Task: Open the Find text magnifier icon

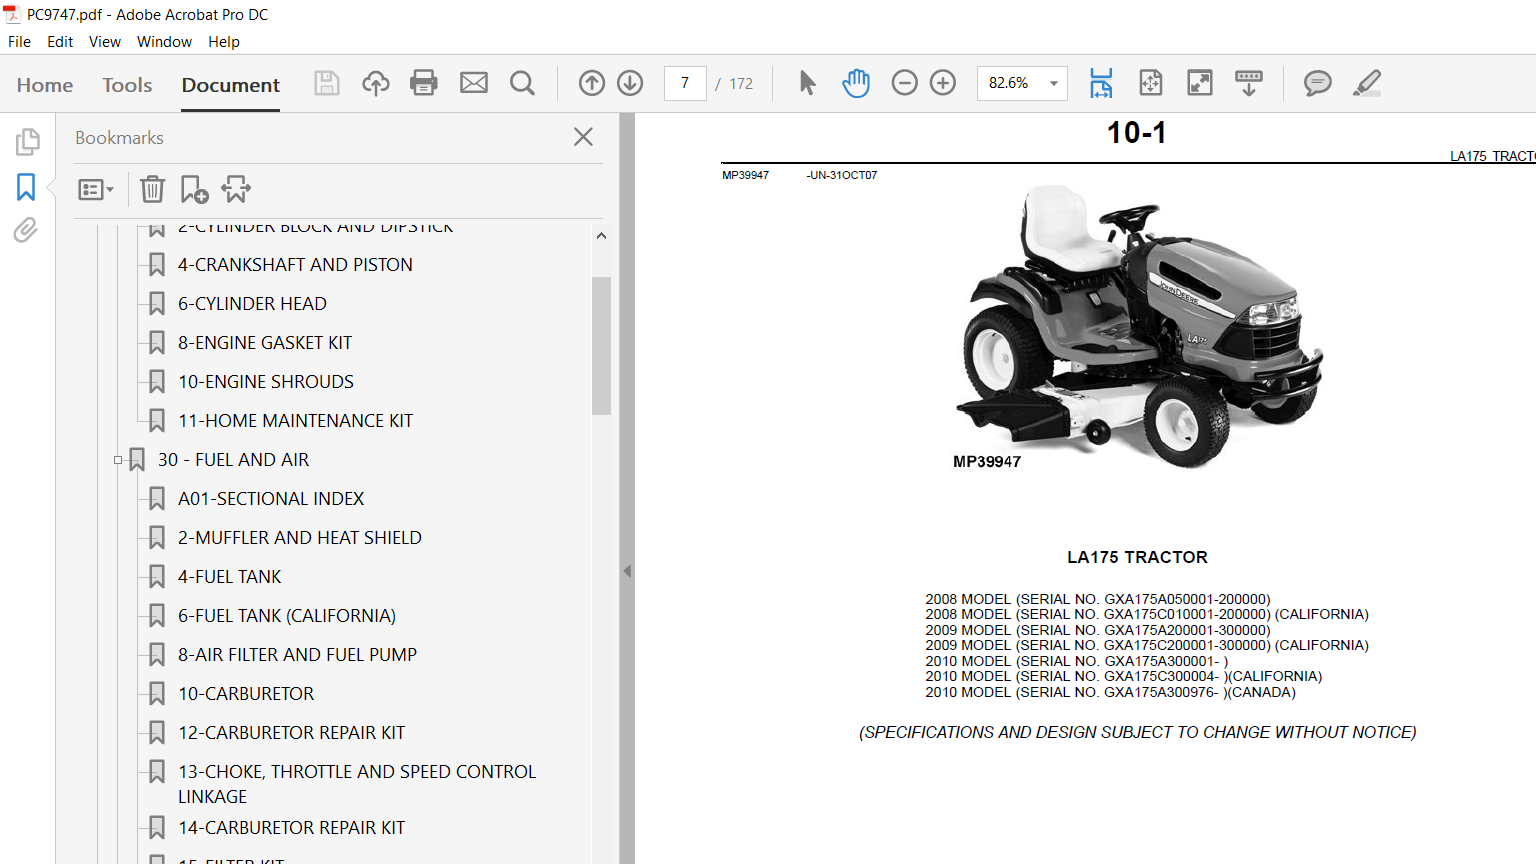Action: pos(522,83)
